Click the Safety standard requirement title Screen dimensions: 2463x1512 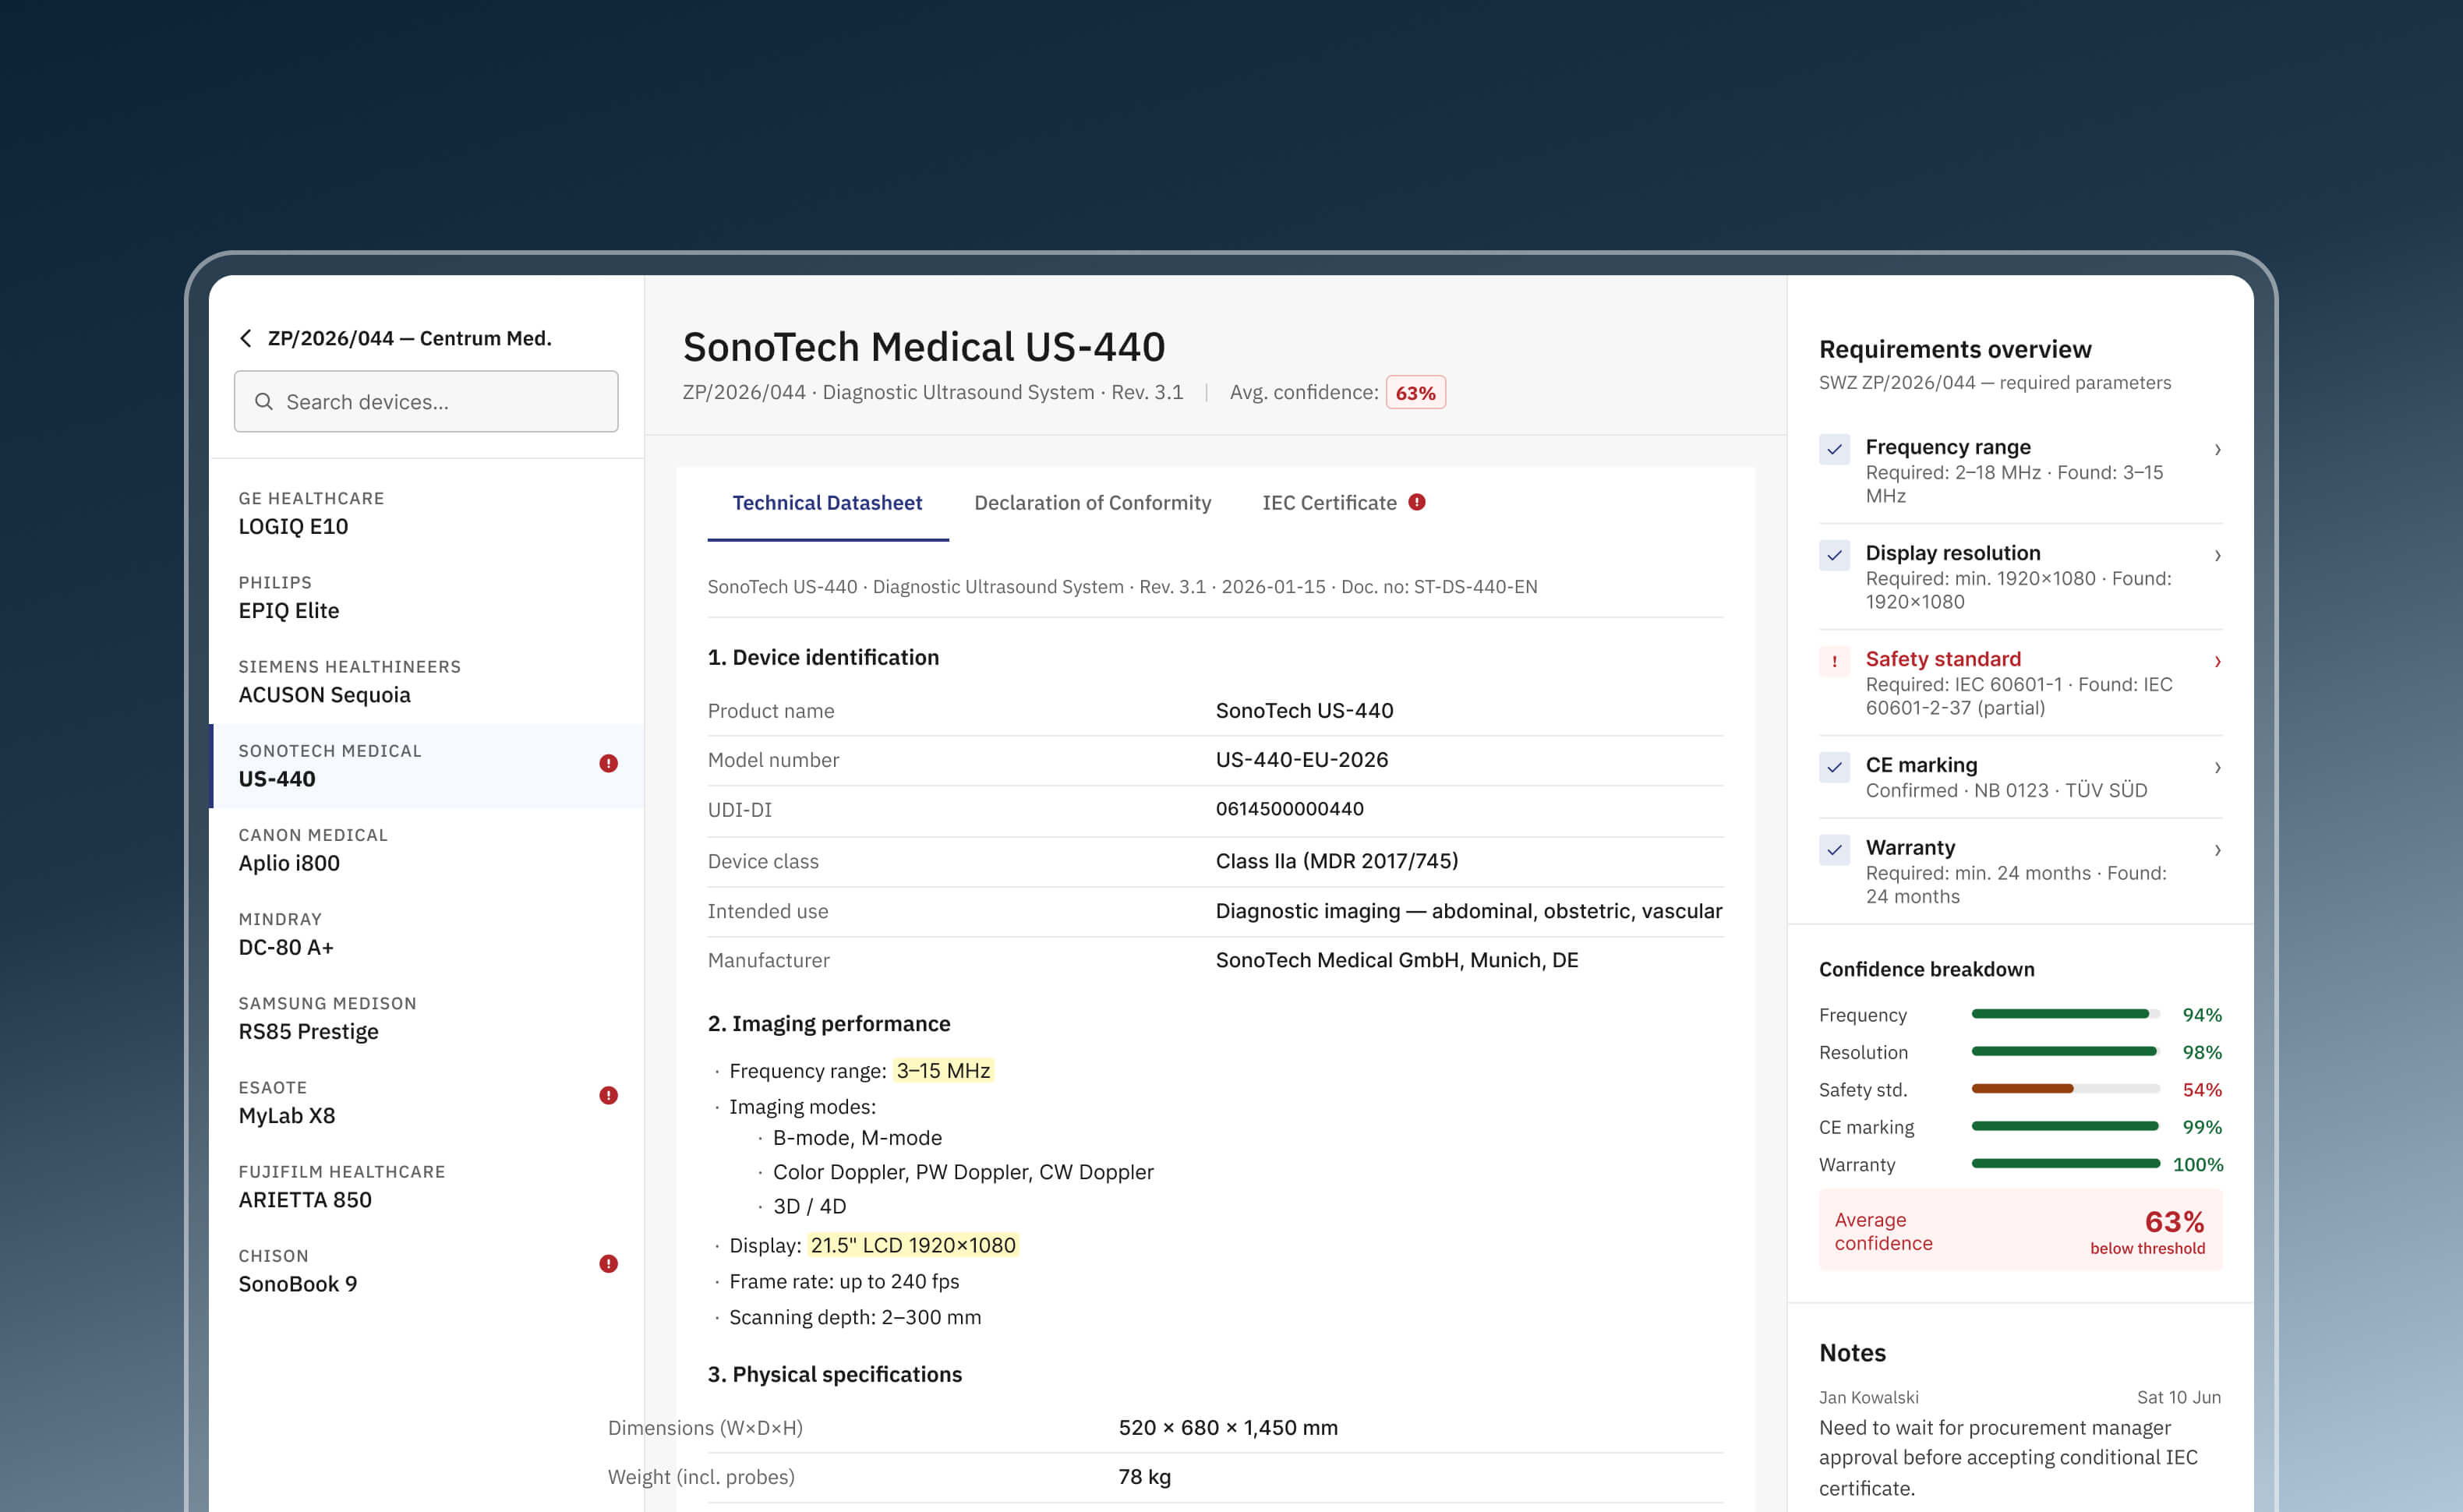pos(1943,659)
